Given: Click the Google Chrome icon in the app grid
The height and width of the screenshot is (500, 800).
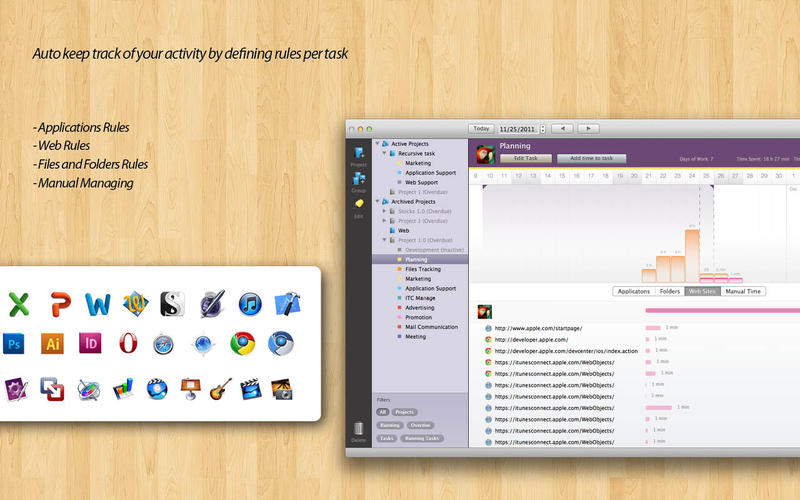Looking at the screenshot, I should [x=242, y=343].
